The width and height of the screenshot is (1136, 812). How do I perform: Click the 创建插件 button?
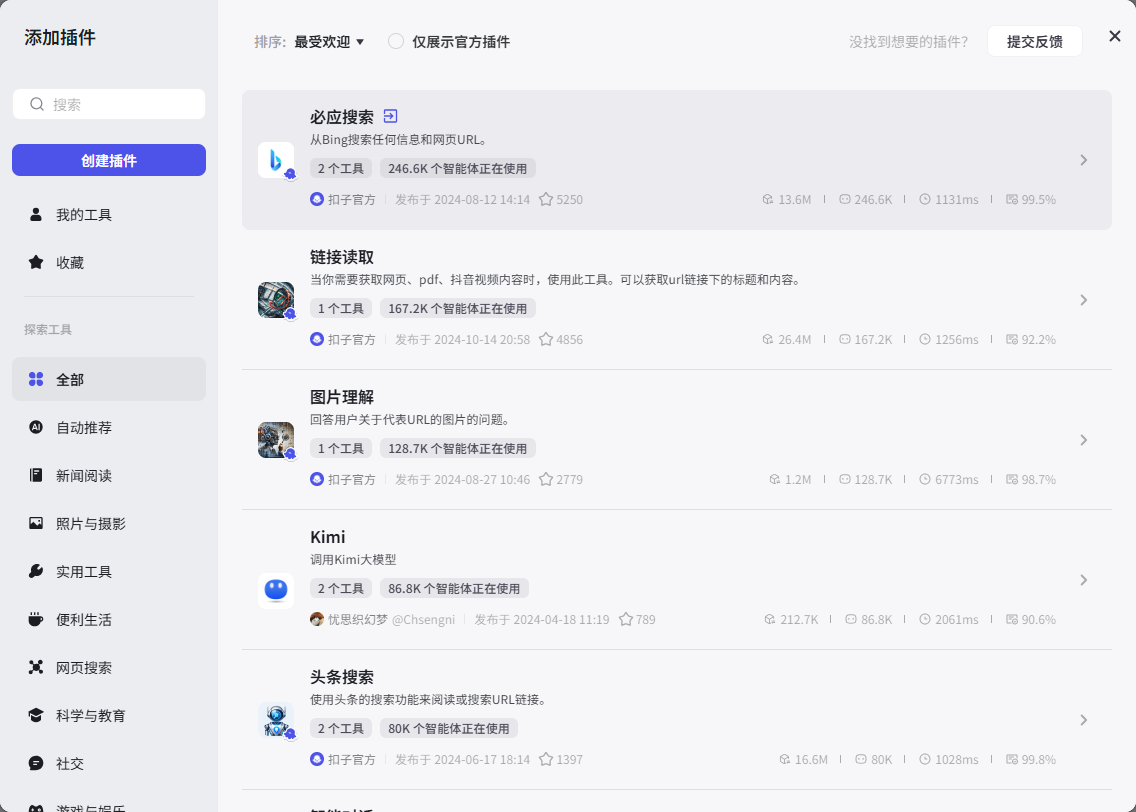click(x=108, y=159)
